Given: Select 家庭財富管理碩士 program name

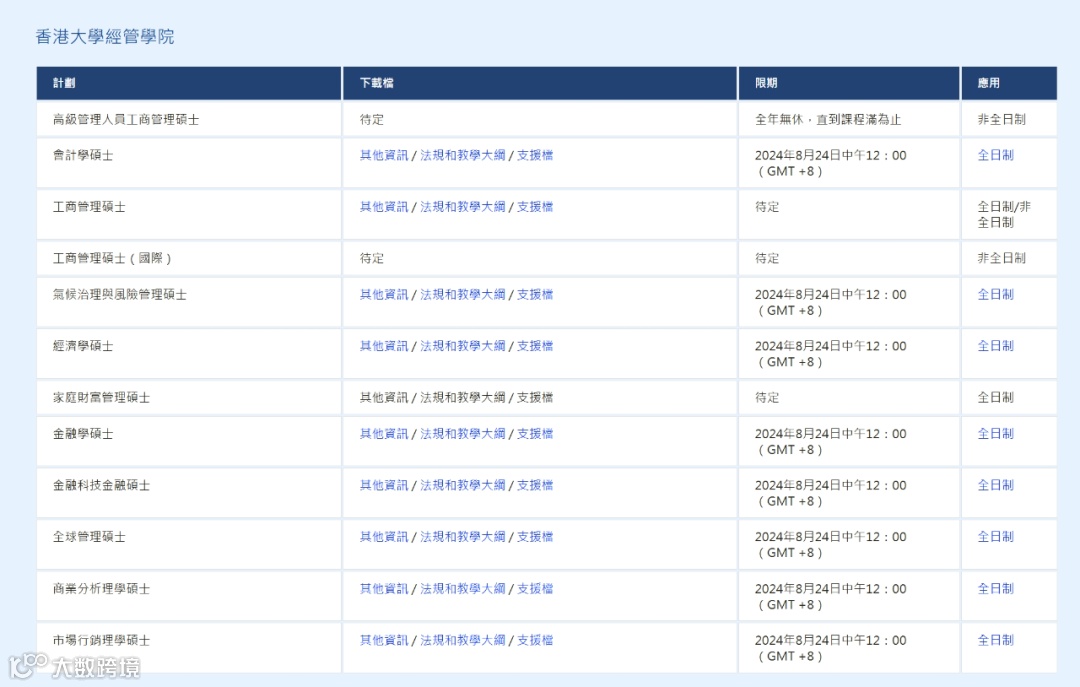Looking at the screenshot, I should (x=101, y=398).
